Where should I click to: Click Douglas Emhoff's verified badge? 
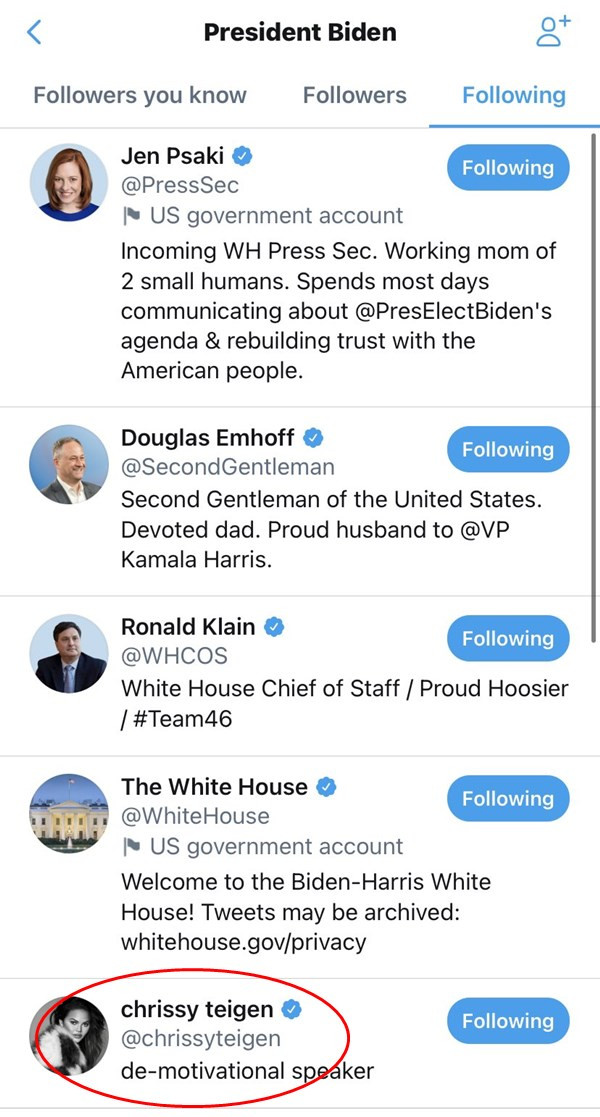click(x=314, y=437)
